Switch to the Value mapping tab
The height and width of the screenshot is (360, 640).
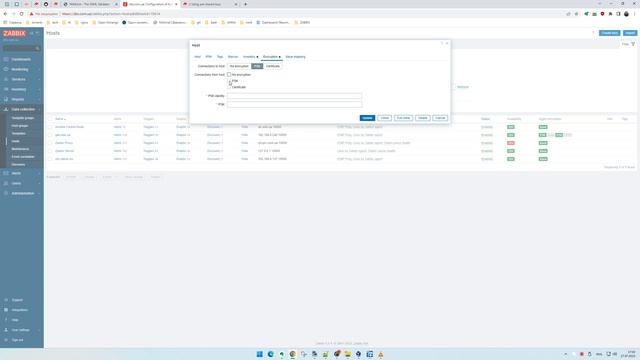(x=296, y=57)
